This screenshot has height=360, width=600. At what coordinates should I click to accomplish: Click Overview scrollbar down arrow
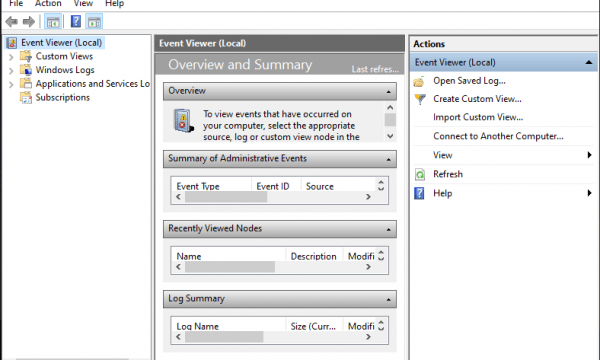pyautogui.click(x=390, y=136)
